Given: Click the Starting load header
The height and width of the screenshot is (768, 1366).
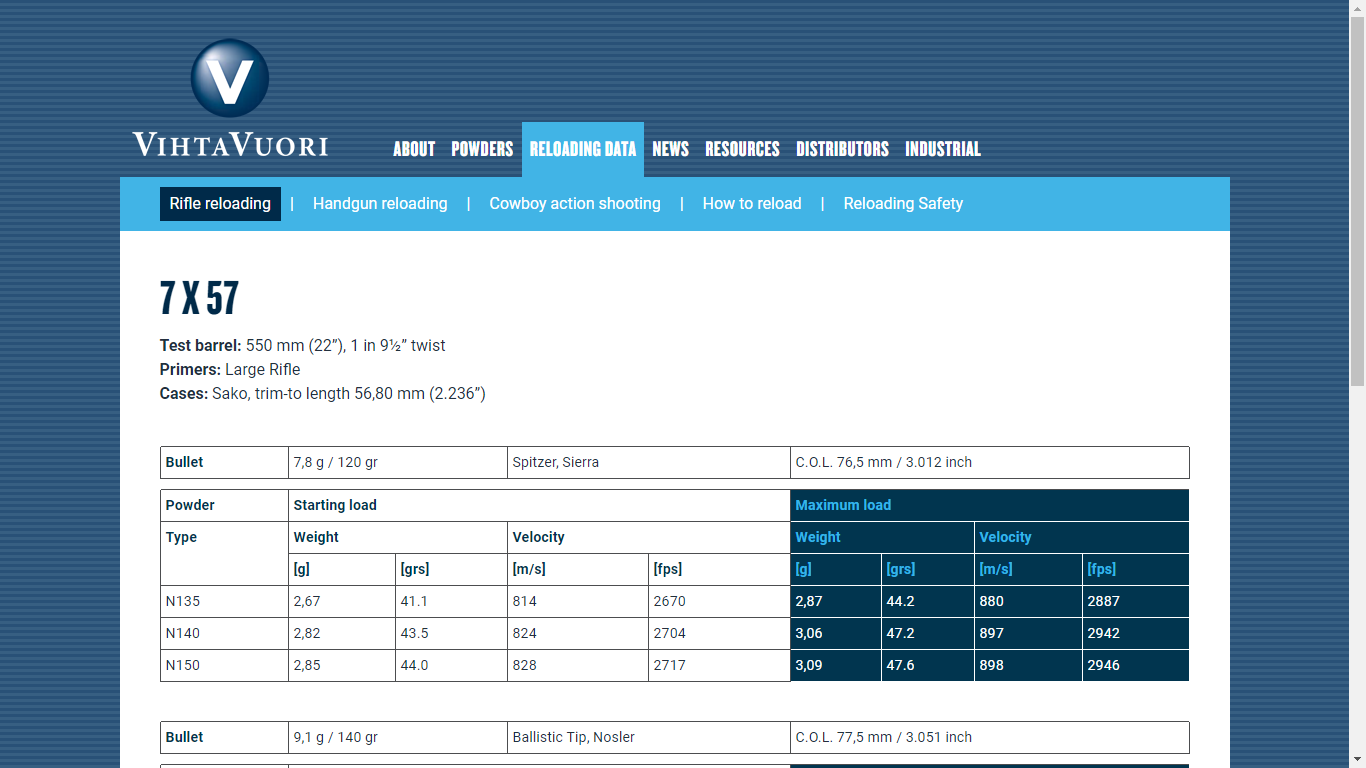Looking at the screenshot, I should 539,506.
